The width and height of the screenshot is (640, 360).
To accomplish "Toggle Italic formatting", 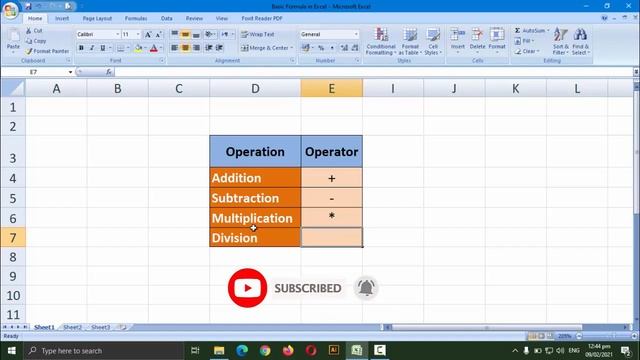I will [x=92, y=48].
